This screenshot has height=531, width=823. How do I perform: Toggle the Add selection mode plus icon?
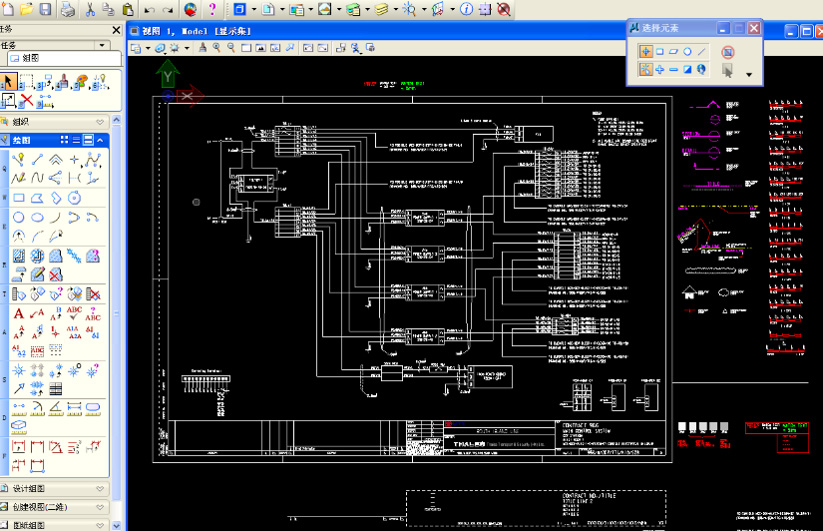(x=659, y=70)
